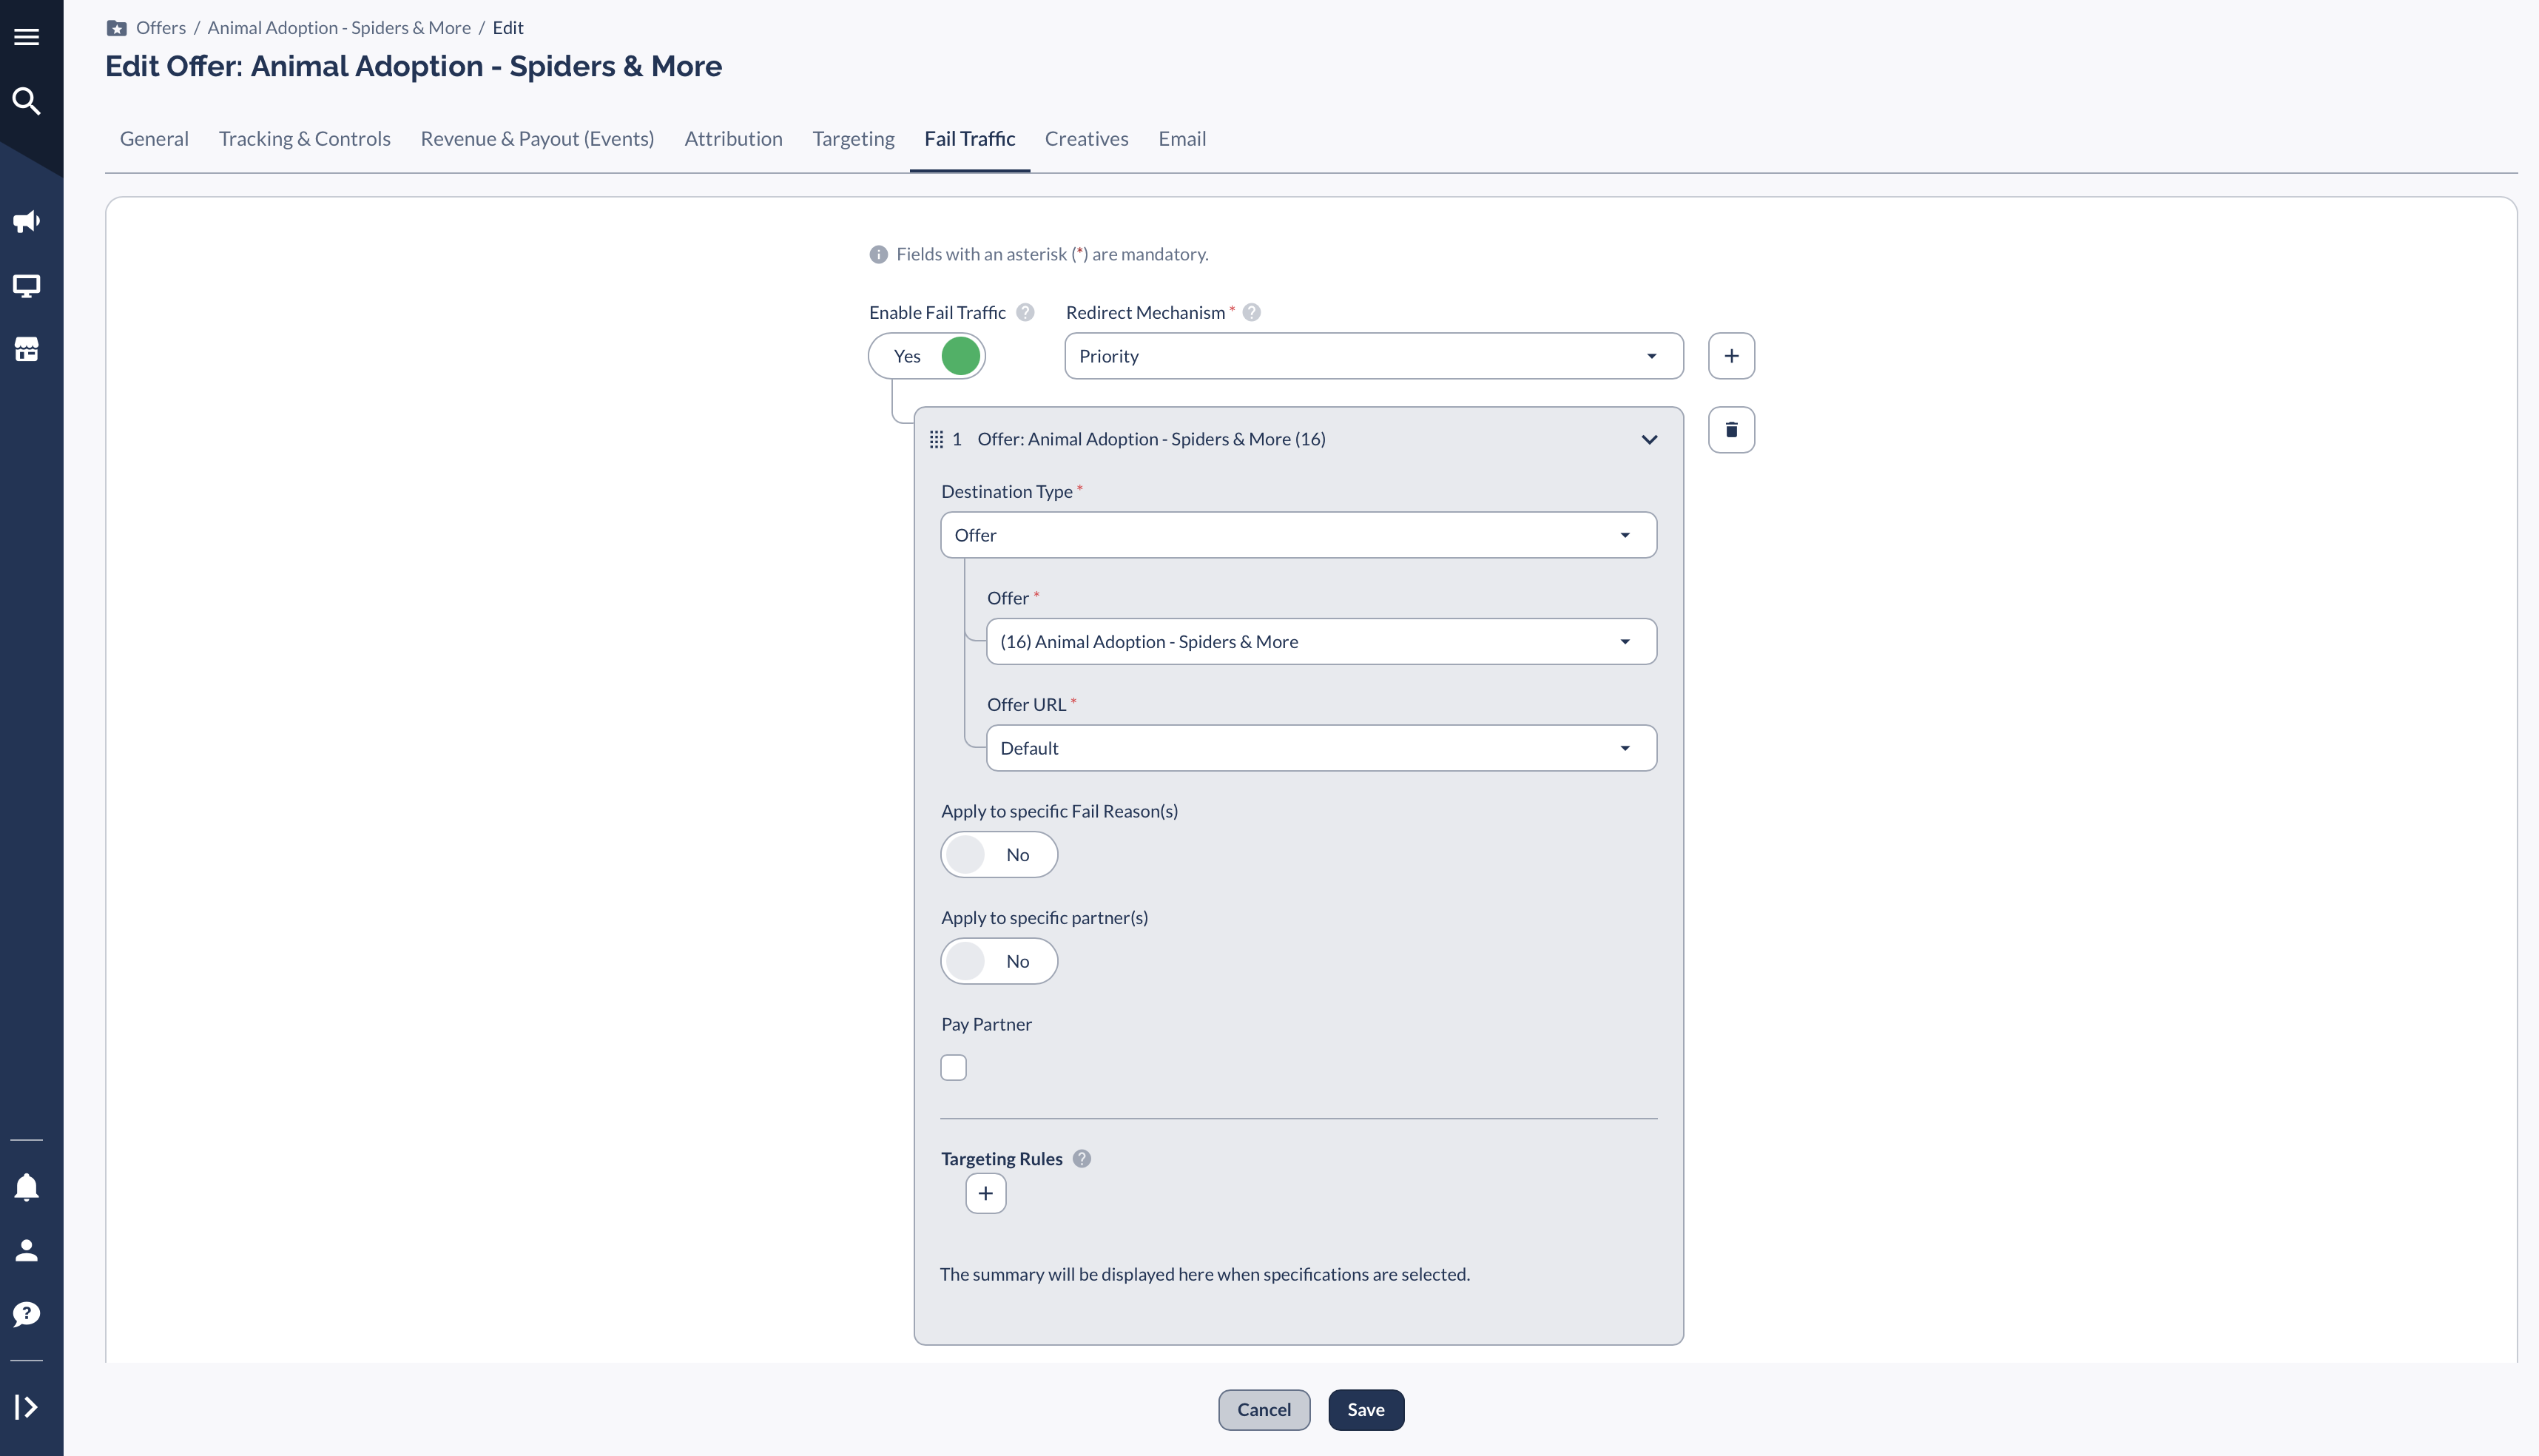Toggle Enable Fail Traffic switch
This screenshot has width=2539, height=1456.
(926, 356)
